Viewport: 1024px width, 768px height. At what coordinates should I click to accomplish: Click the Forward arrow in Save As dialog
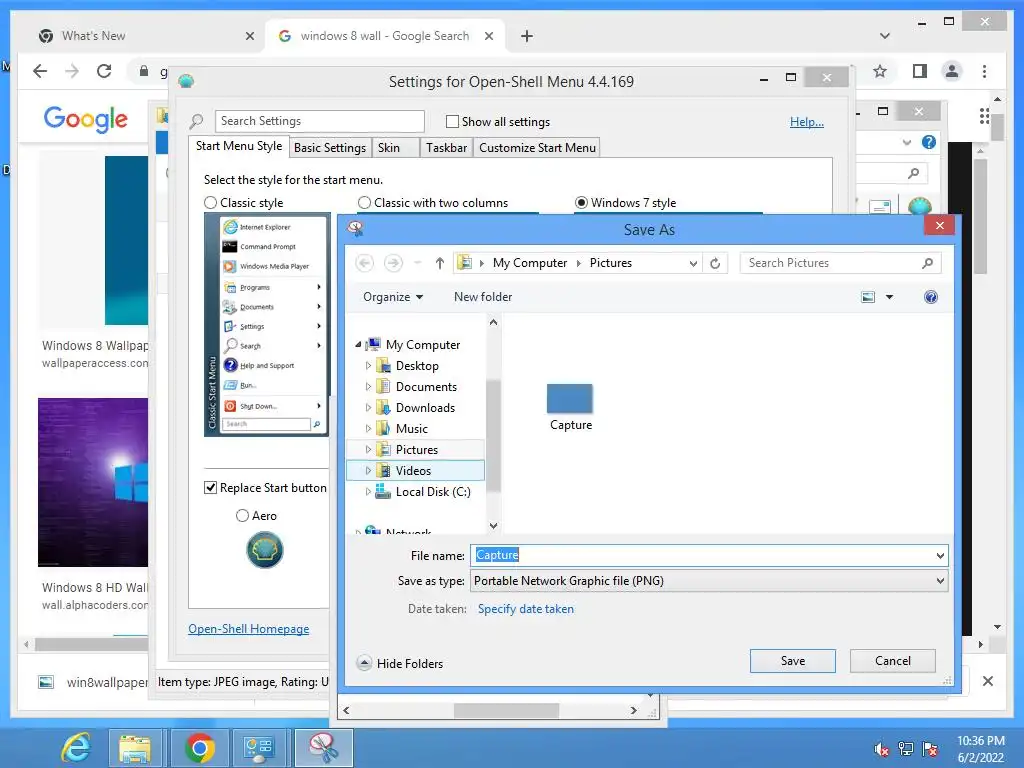click(x=393, y=263)
